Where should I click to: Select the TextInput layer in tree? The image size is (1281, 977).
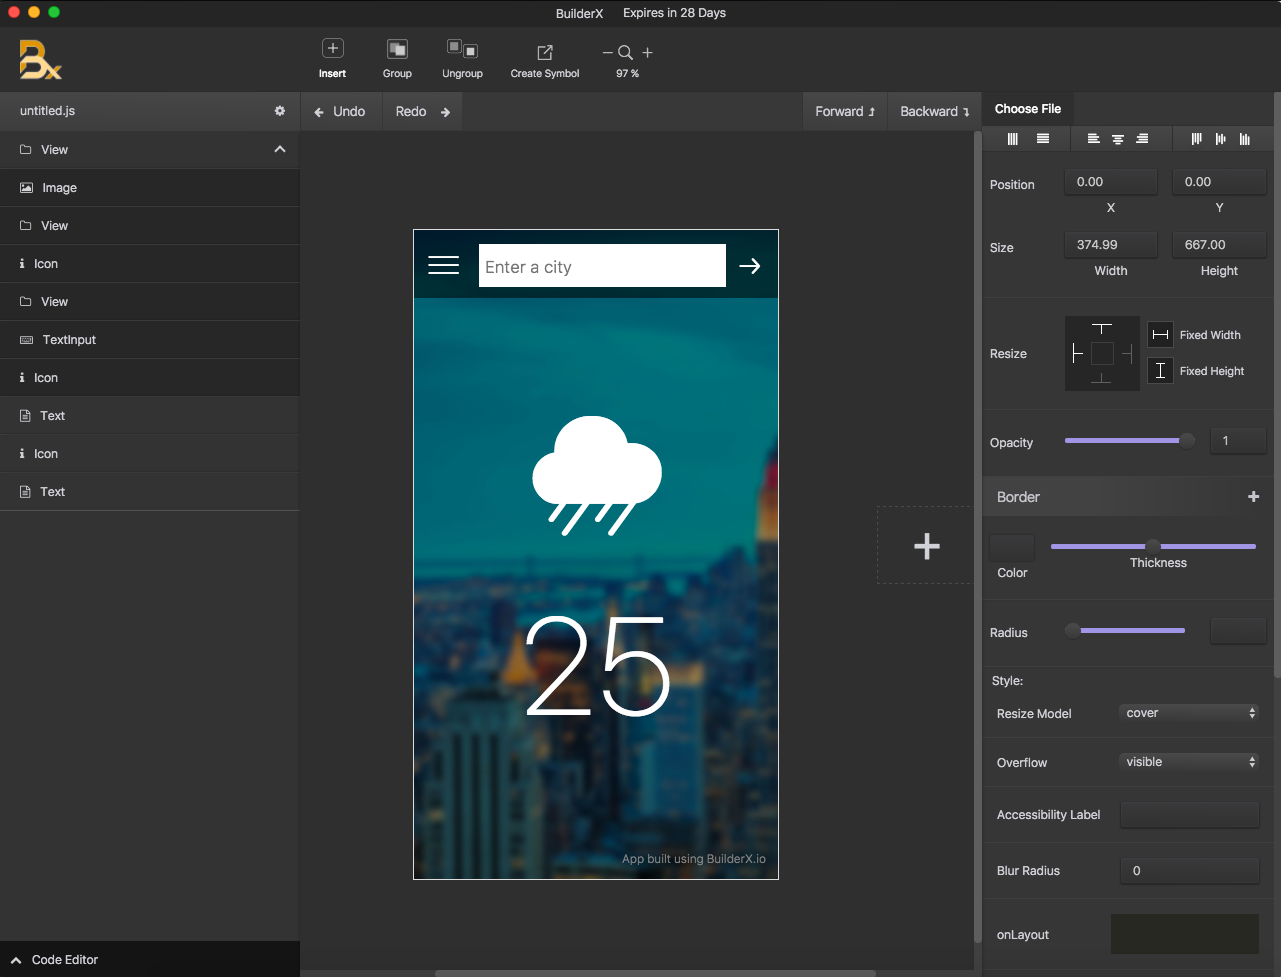coord(69,340)
